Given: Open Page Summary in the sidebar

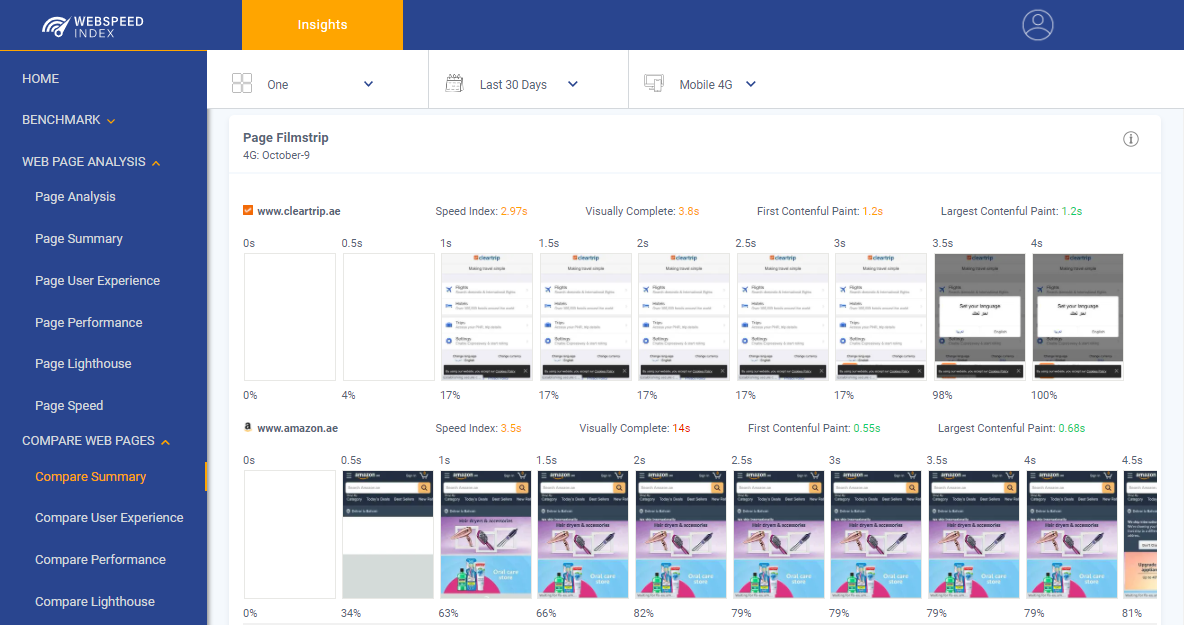Looking at the screenshot, I should tap(79, 239).
